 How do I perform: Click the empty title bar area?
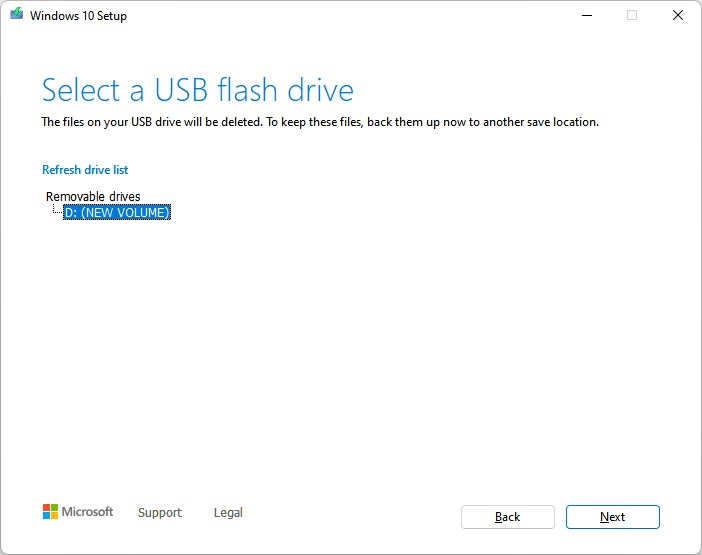(350, 15)
